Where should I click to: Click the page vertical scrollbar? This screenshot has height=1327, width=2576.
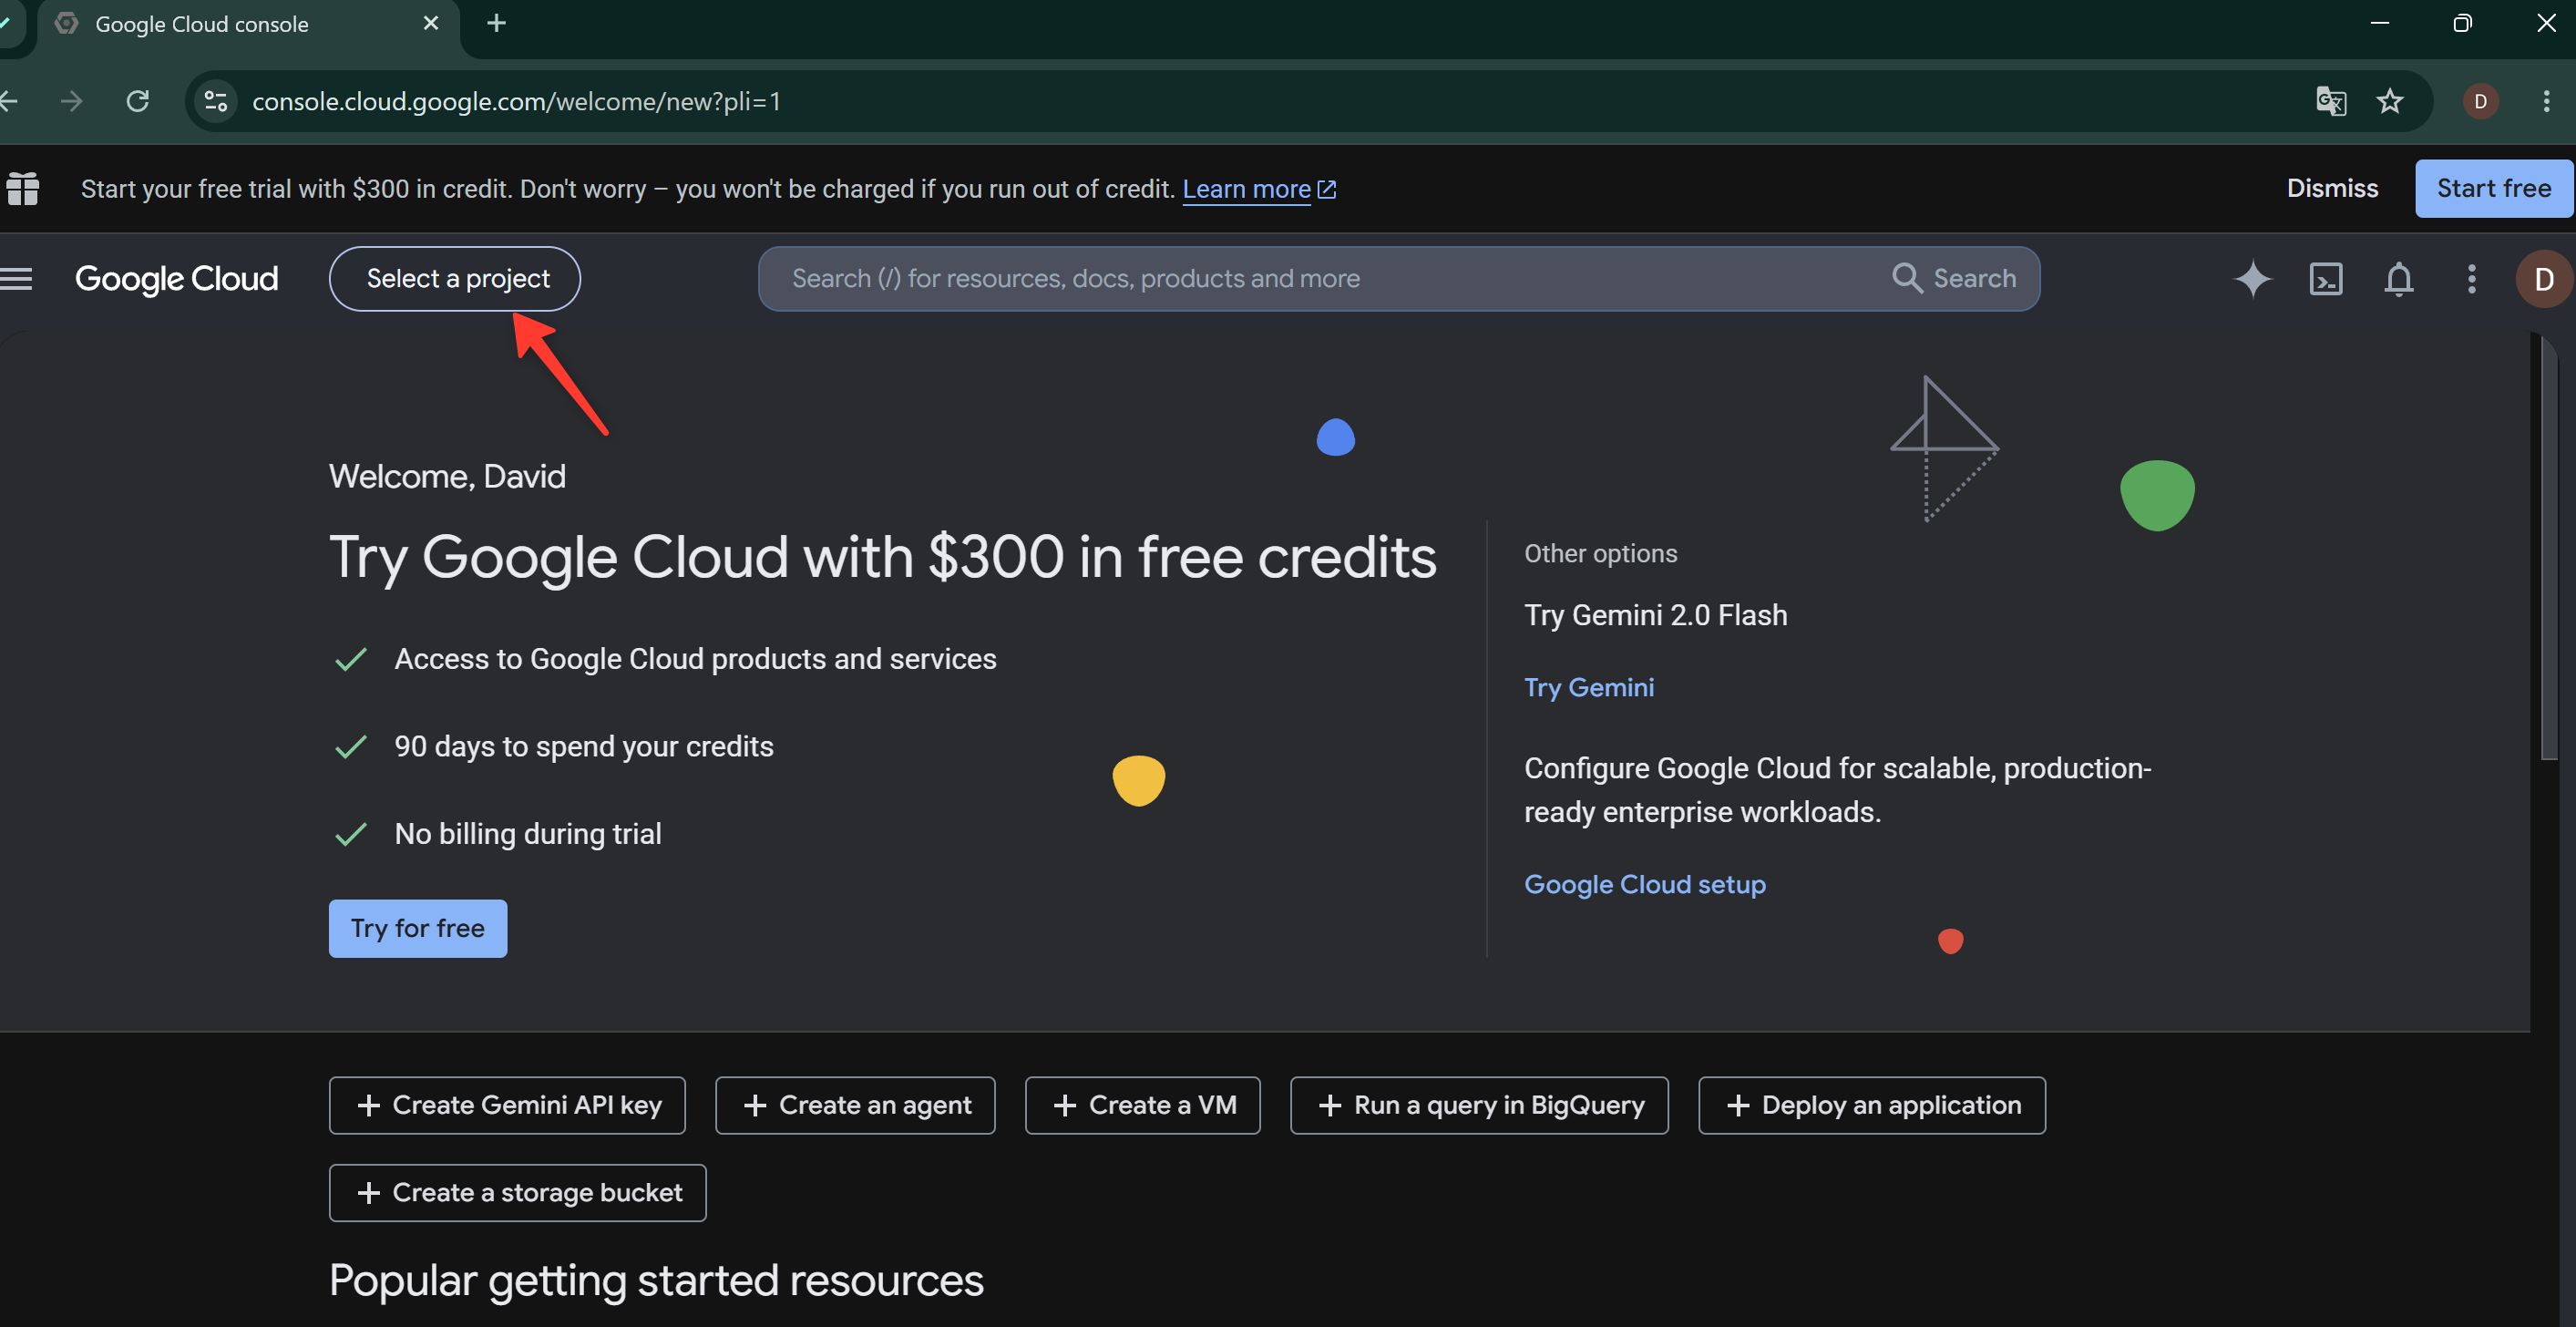point(2548,547)
